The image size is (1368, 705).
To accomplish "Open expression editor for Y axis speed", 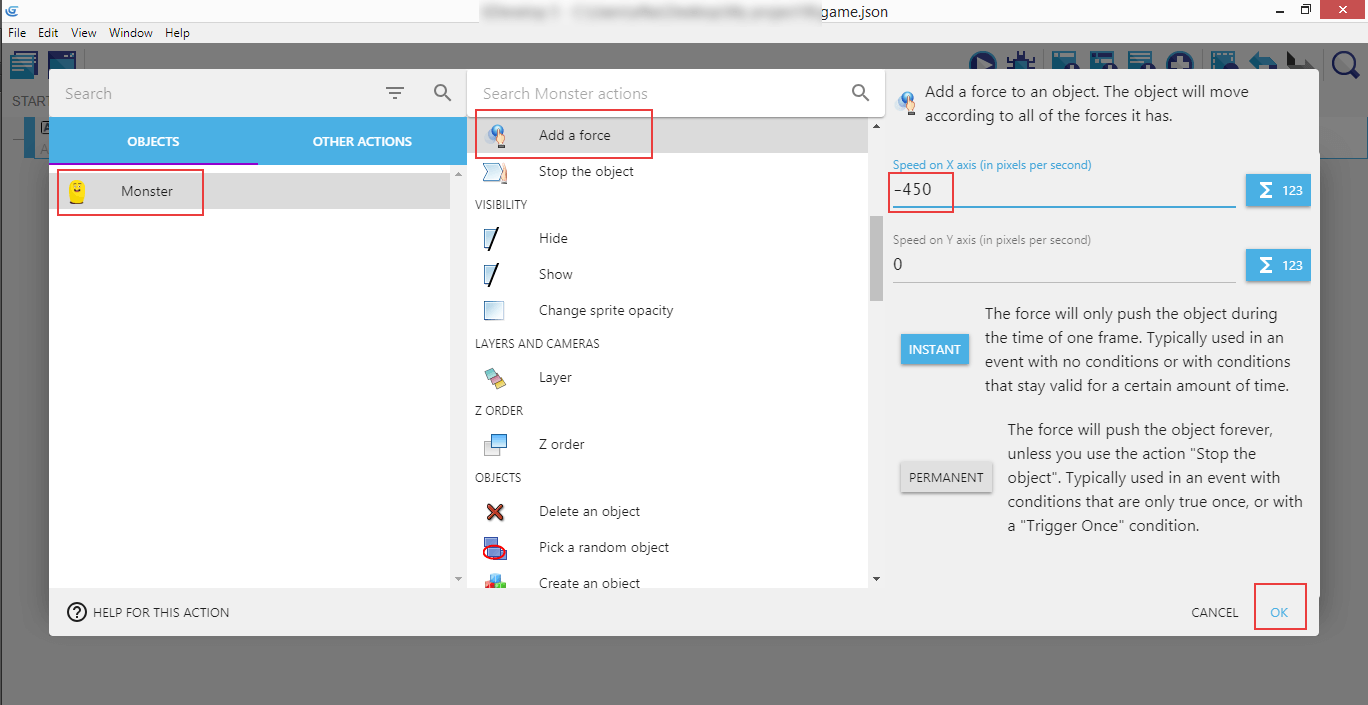I will coord(1277,265).
